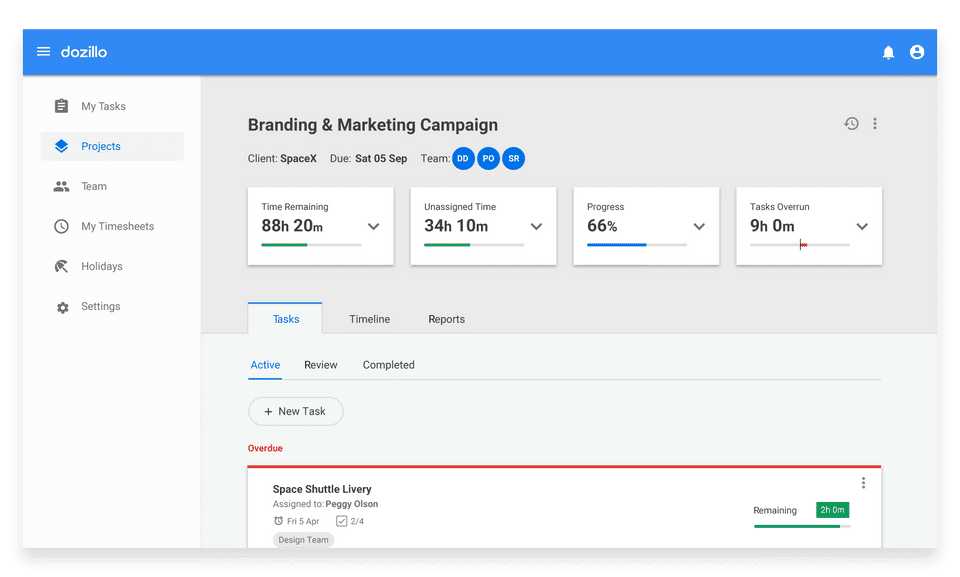Viewport: 960px width, 577px height.
Task: Expand the Tasks Overrun card
Action: (x=862, y=227)
